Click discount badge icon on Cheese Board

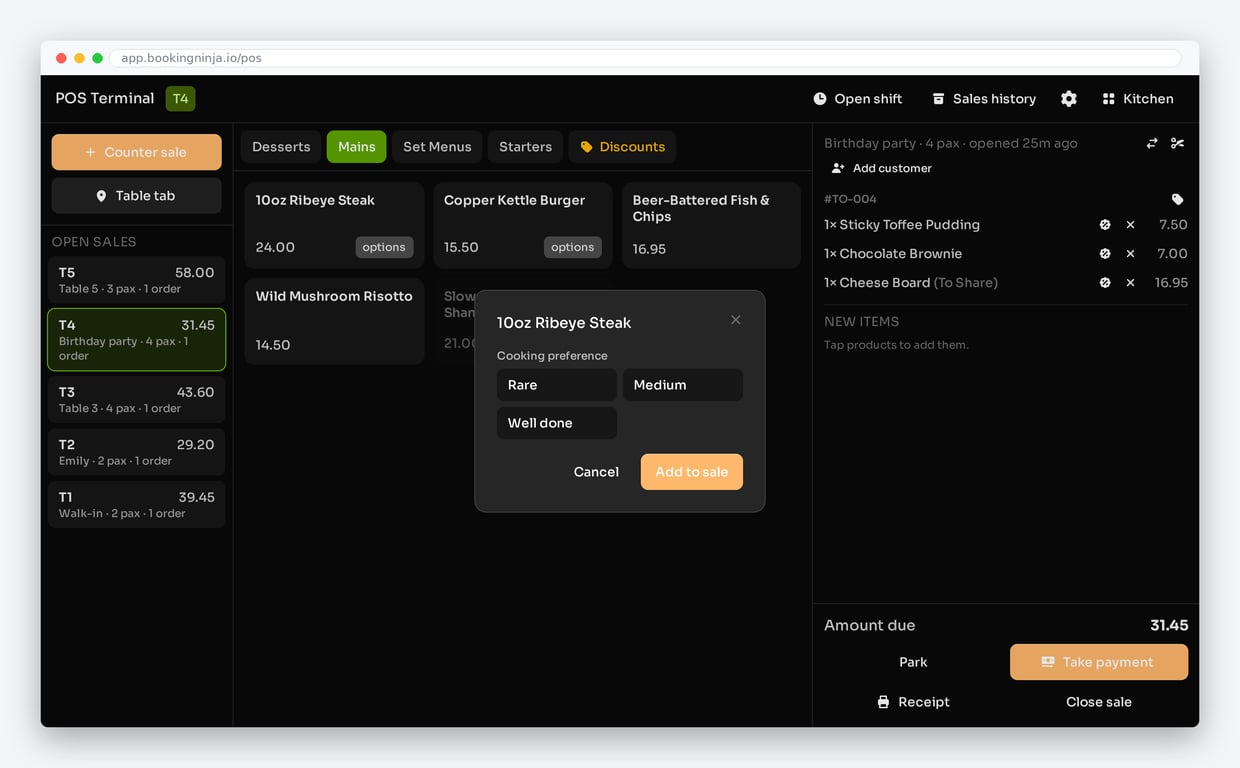pyautogui.click(x=1105, y=283)
